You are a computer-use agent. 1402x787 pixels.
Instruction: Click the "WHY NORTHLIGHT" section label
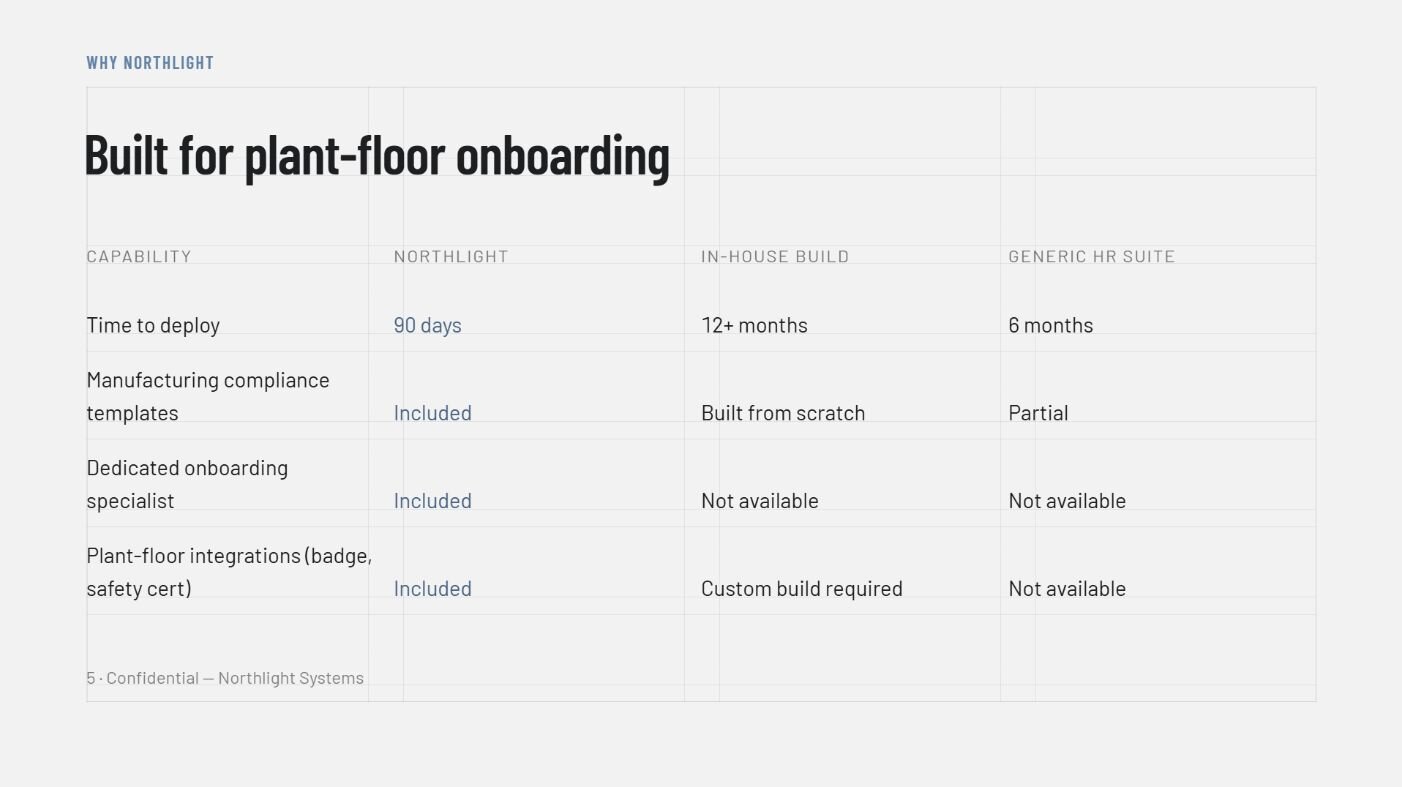pyautogui.click(x=150, y=62)
